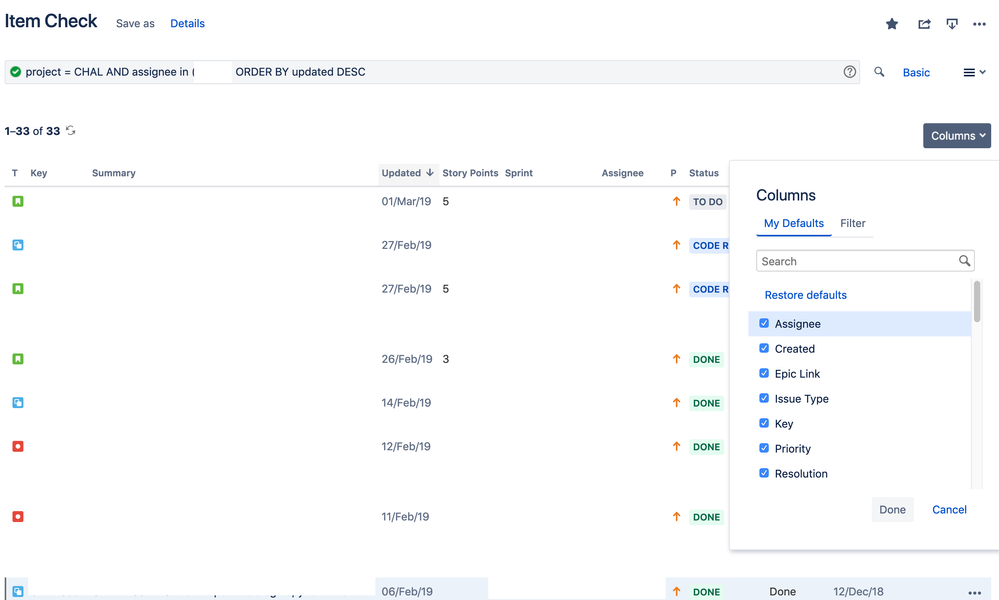Click priority arrow in 11/Feb/19 row
This screenshot has height=600, width=999.
click(676, 517)
